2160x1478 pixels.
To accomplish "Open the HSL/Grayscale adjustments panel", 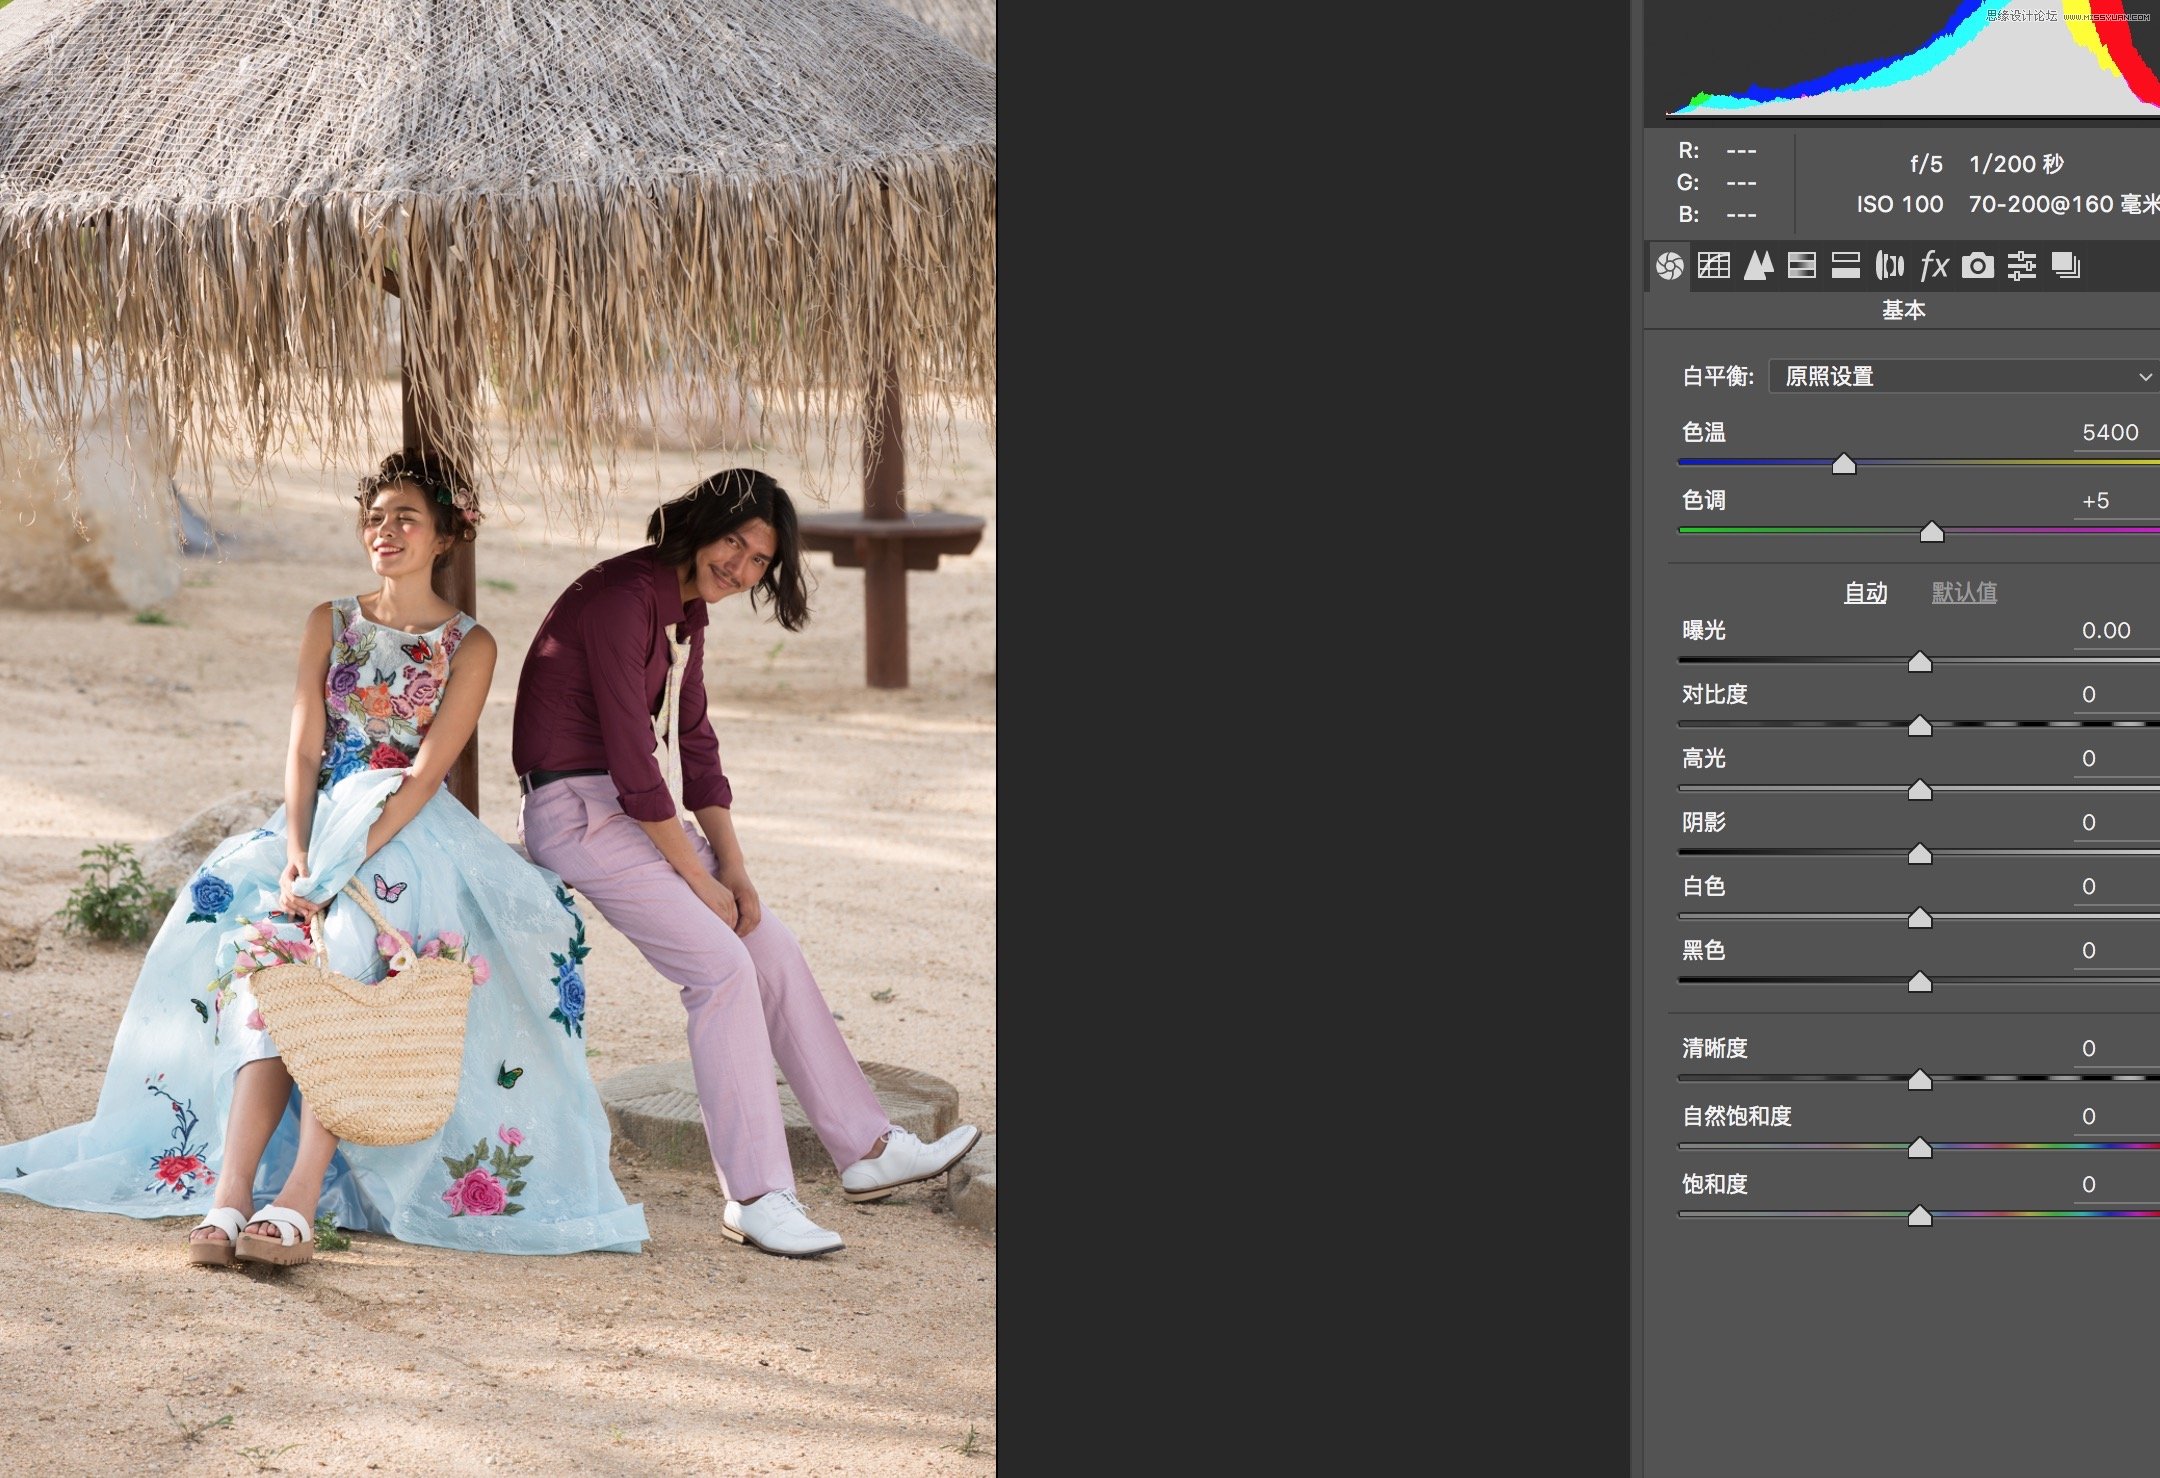I will pyautogui.click(x=1803, y=266).
